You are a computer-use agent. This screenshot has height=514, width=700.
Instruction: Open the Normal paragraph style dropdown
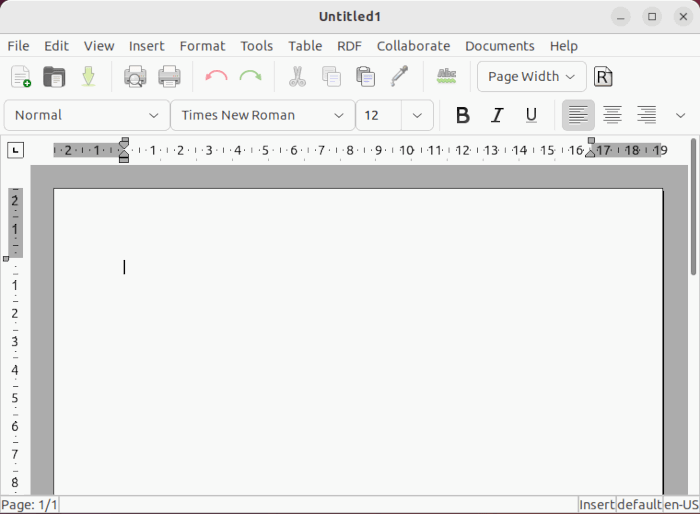tap(87, 115)
